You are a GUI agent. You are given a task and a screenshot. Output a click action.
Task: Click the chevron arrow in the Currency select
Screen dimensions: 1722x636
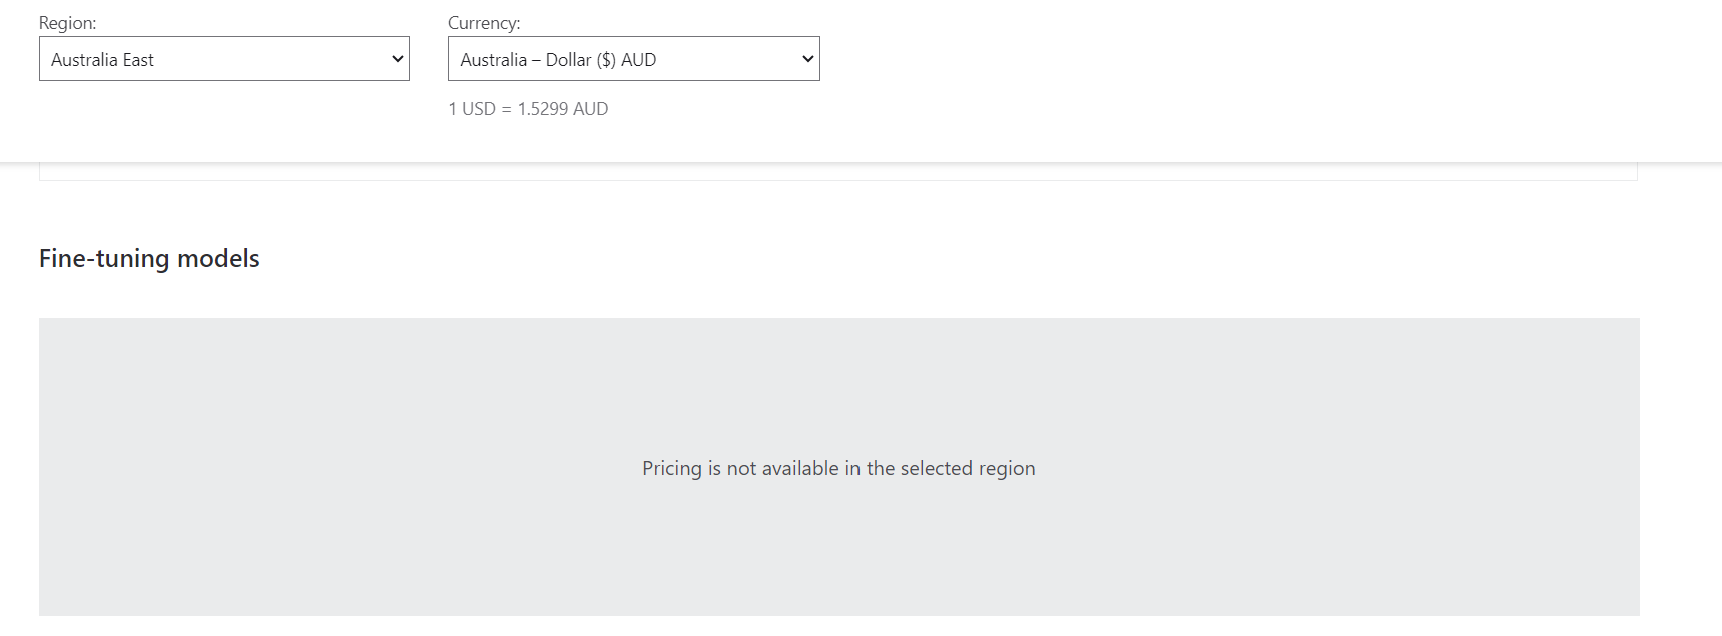point(807,59)
